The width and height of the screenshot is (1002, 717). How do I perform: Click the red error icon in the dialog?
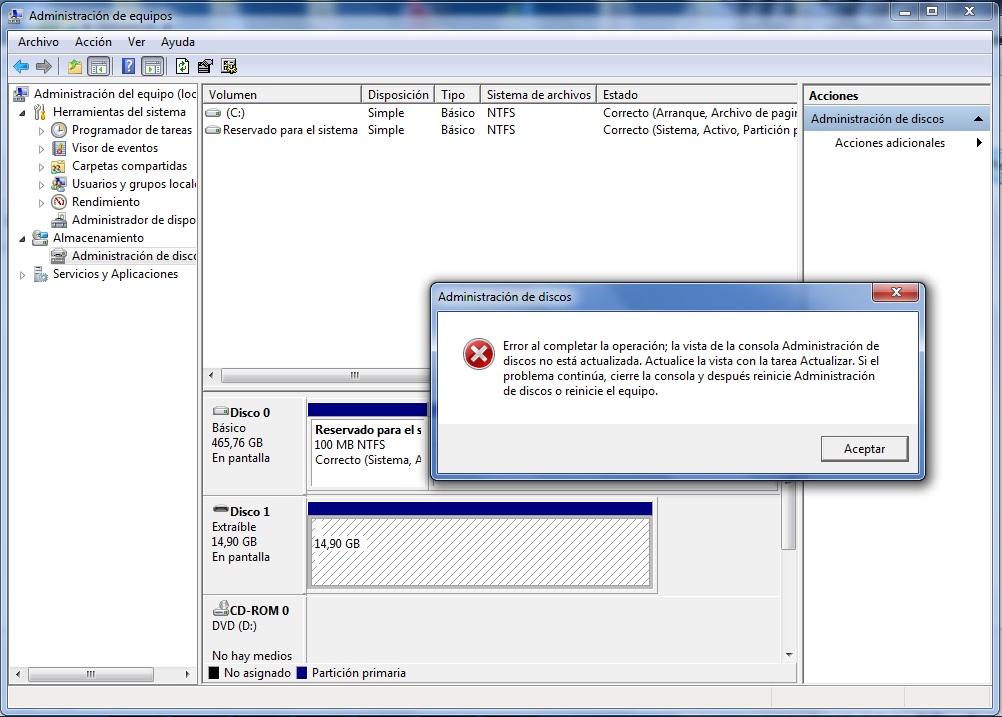pyautogui.click(x=479, y=354)
